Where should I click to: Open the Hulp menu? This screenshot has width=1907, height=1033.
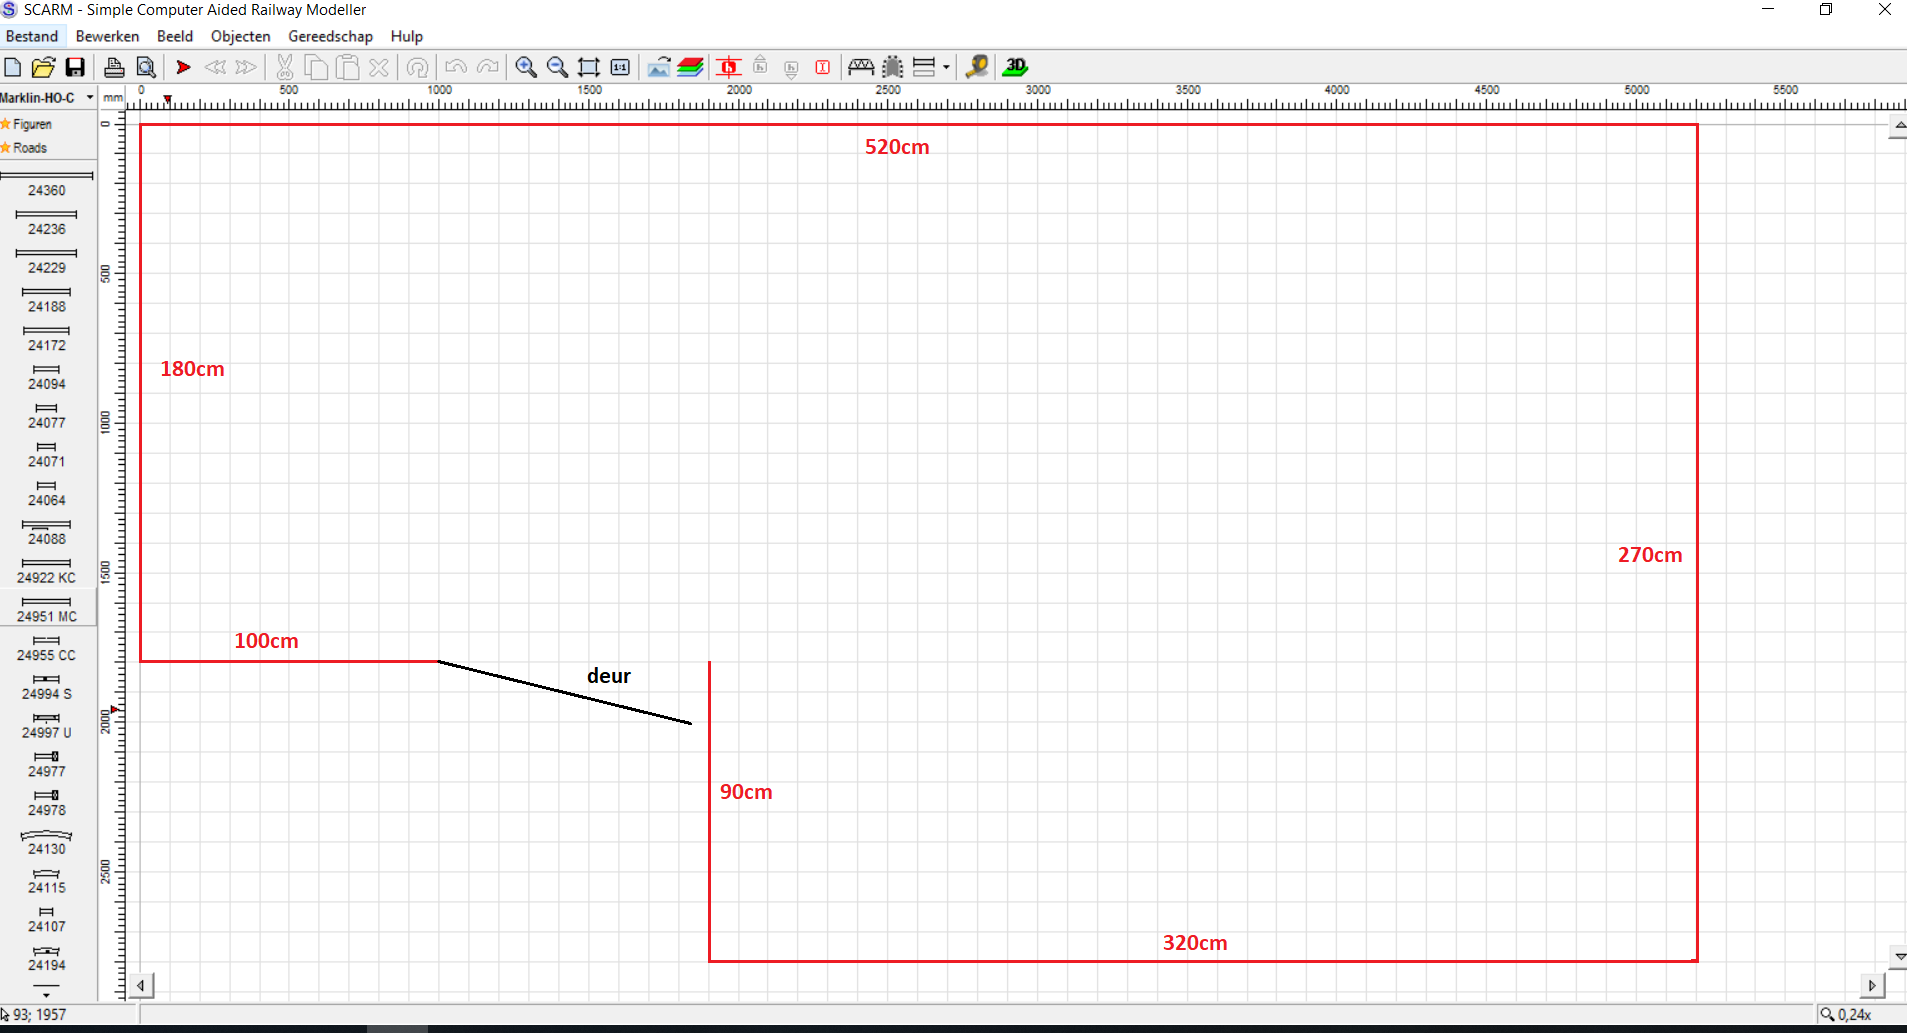pos(407,36)
